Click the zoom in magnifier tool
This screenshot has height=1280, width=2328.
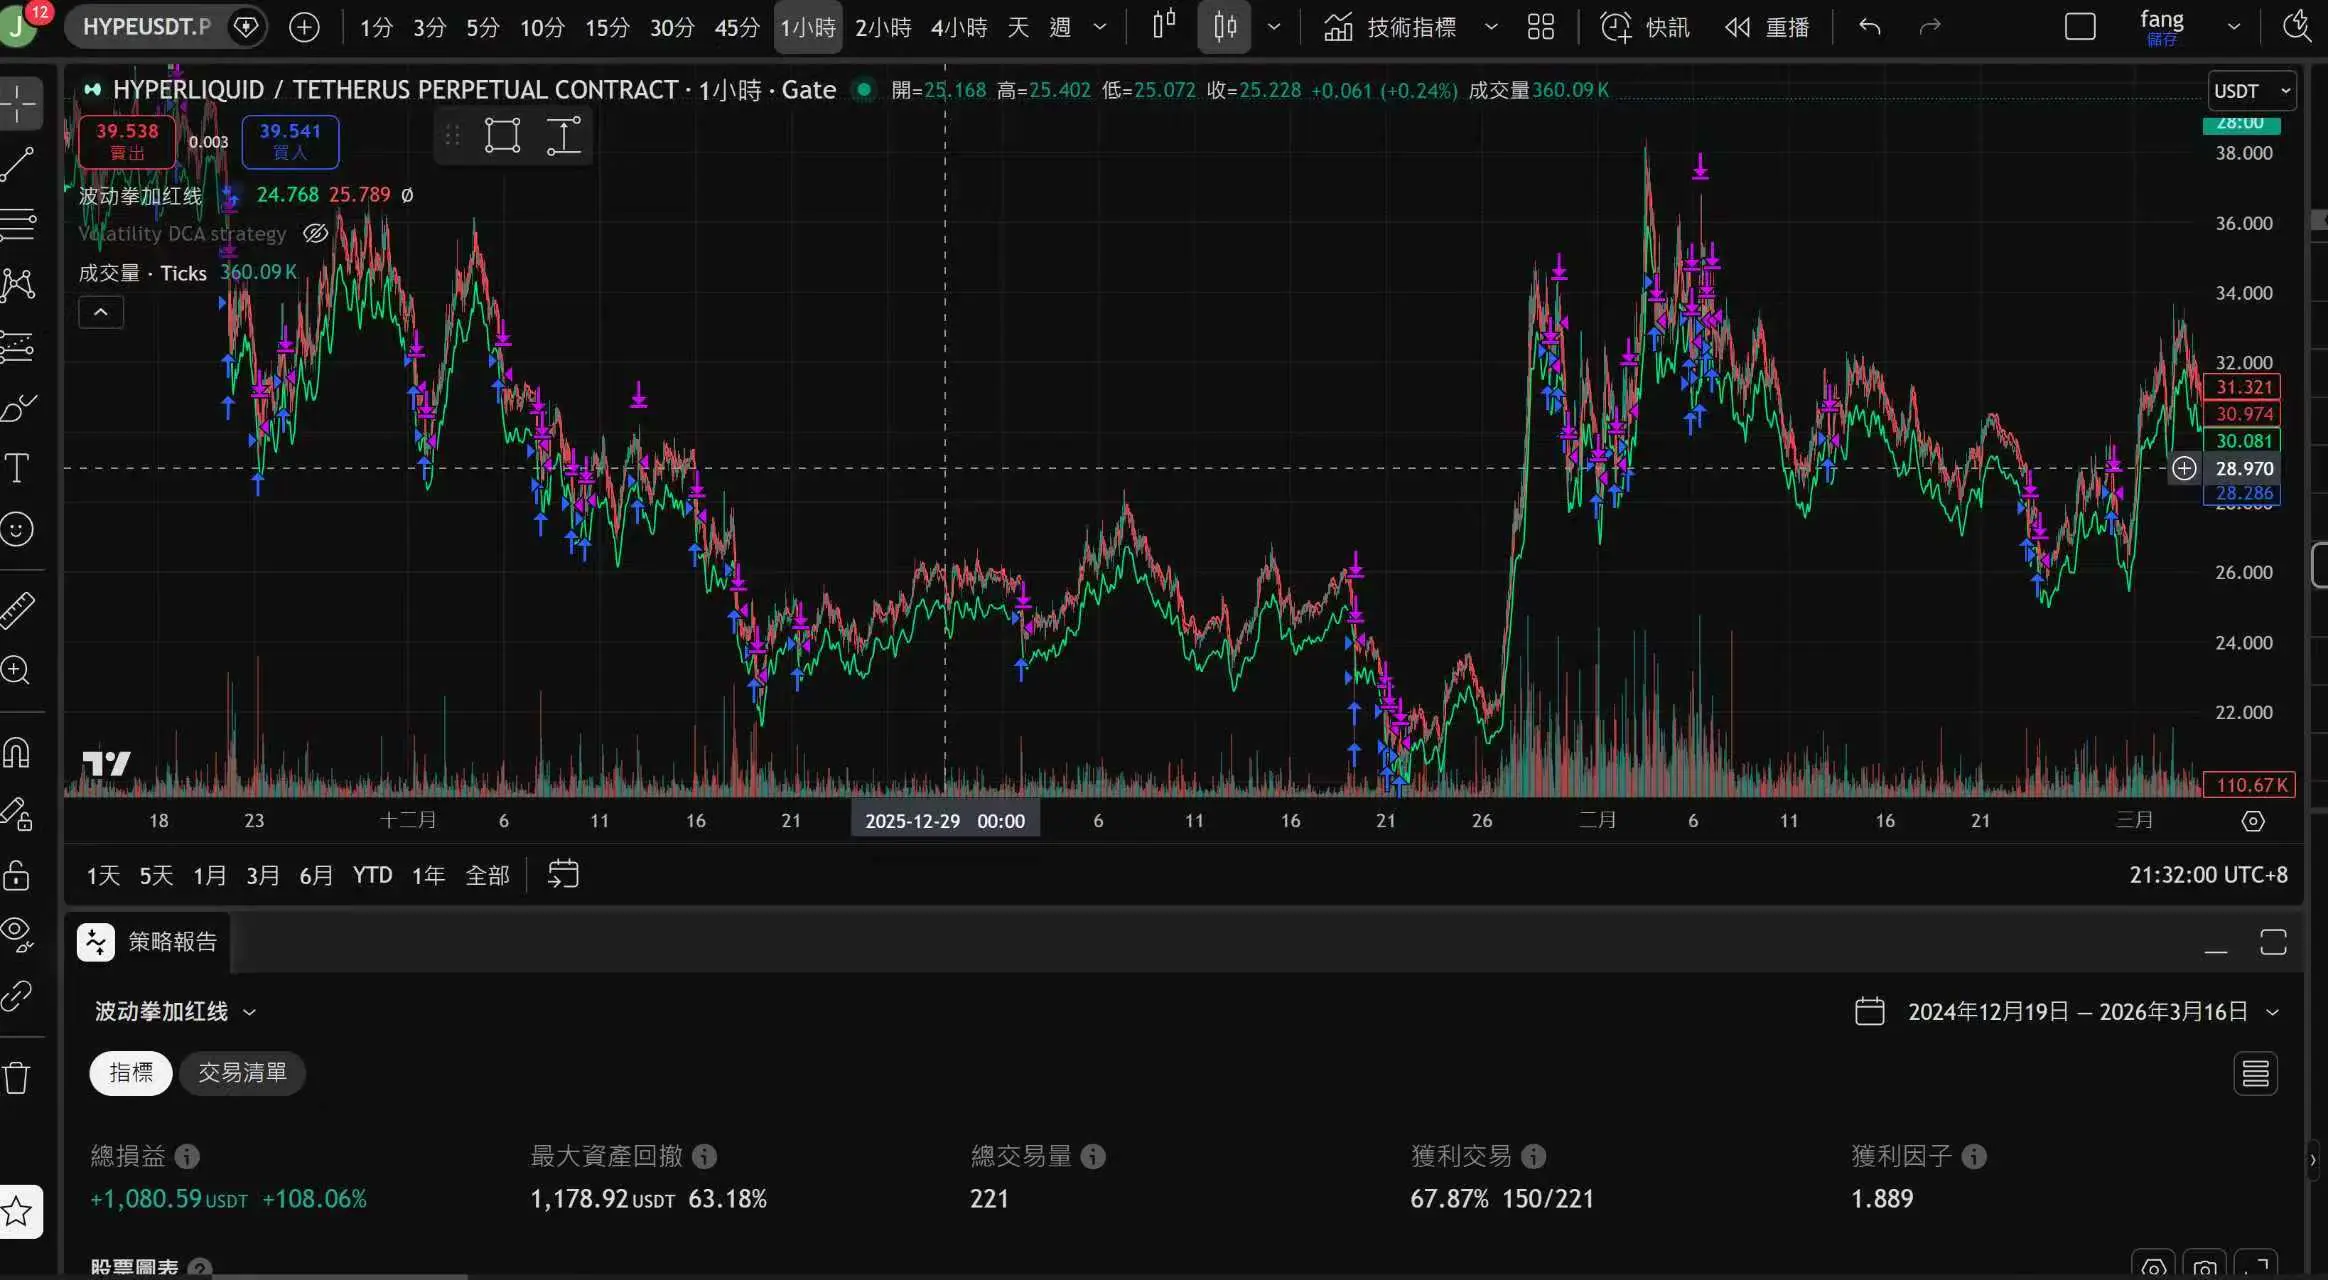17,670
